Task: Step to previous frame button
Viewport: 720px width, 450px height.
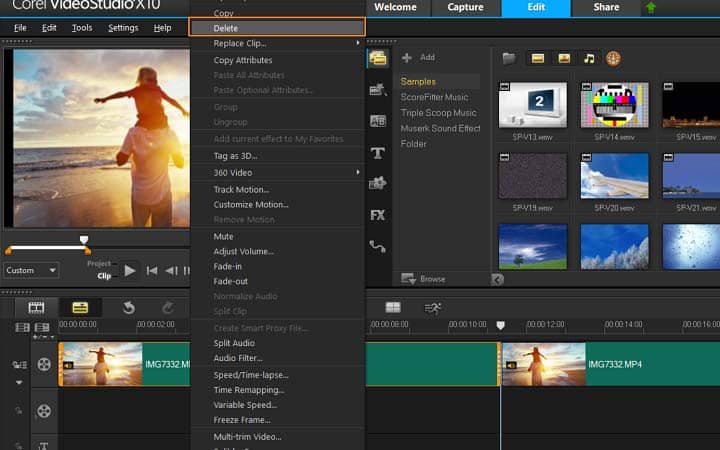Action: pyautogui.click(x=171, y=270)
